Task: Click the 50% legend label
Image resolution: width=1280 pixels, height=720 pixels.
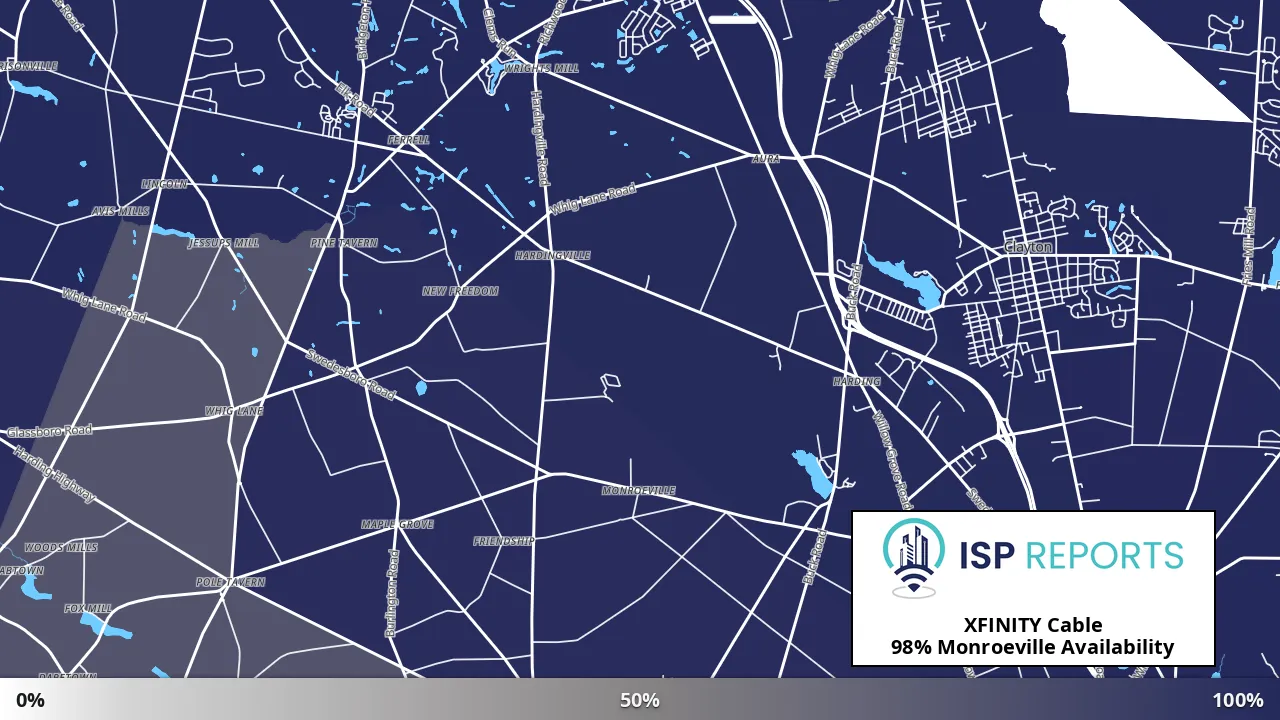Action: [x=640, y=700]
